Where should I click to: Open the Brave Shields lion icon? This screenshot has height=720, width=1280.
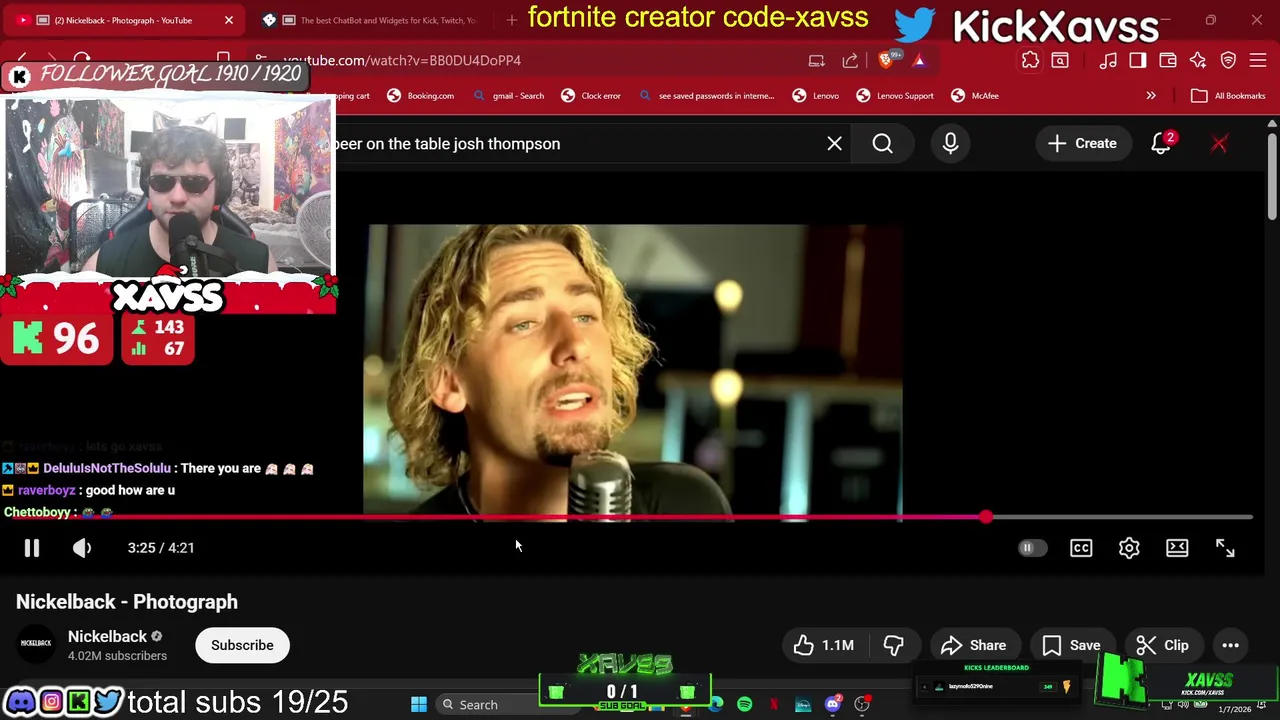(886, 60)
